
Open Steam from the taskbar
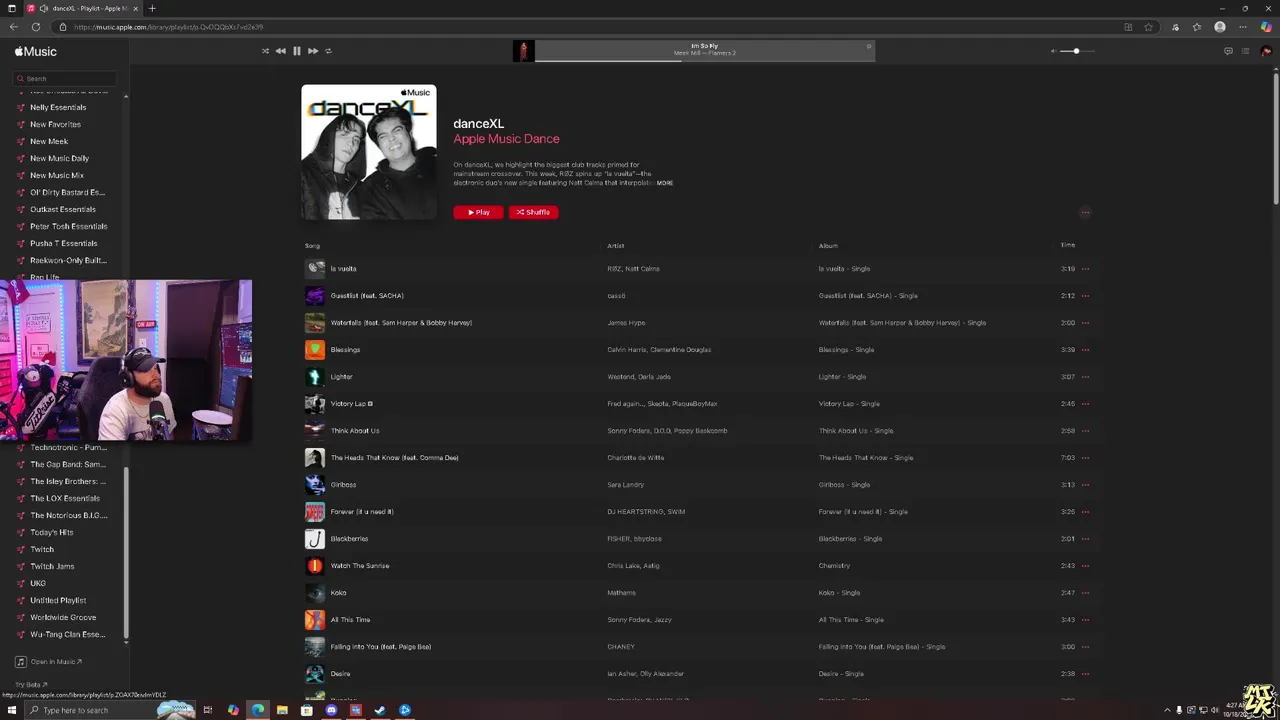[380, 710]
